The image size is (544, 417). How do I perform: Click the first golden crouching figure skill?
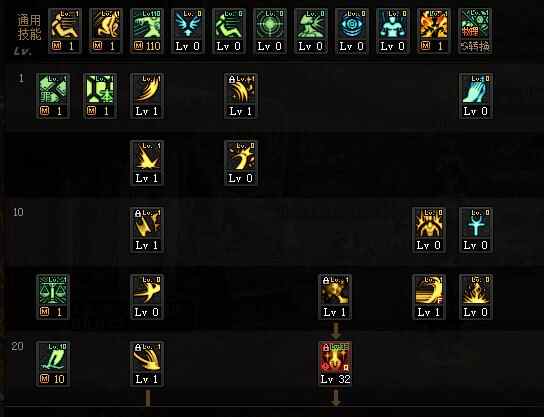(65, 31)
